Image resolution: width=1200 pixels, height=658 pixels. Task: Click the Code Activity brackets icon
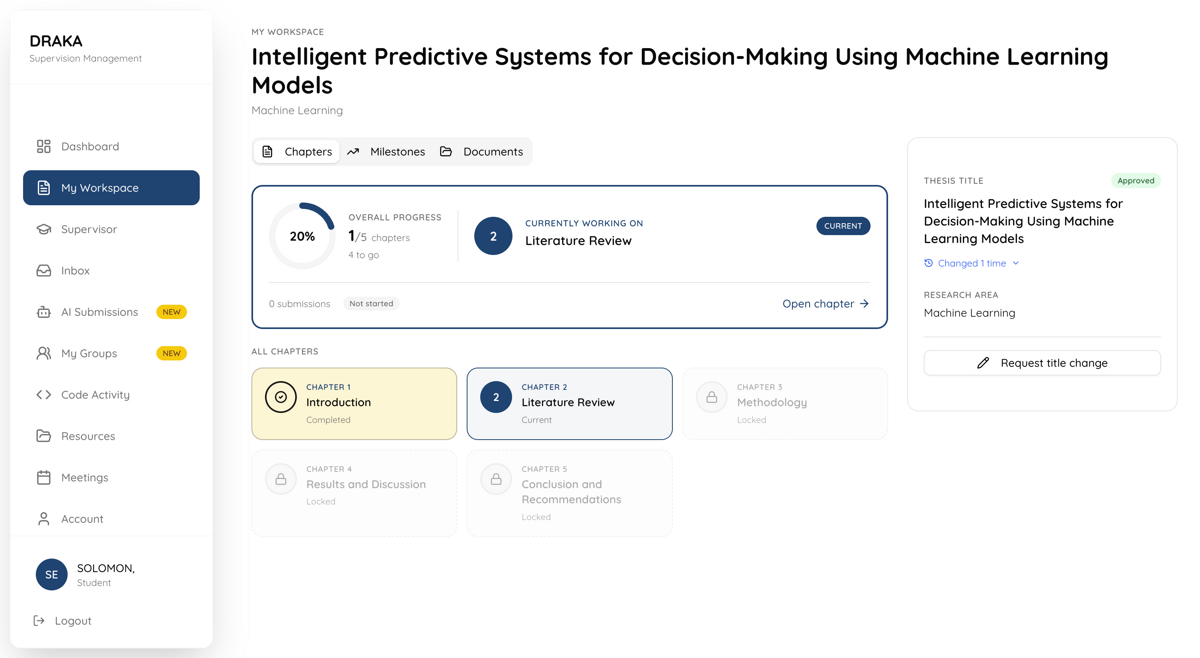[44, 395]
